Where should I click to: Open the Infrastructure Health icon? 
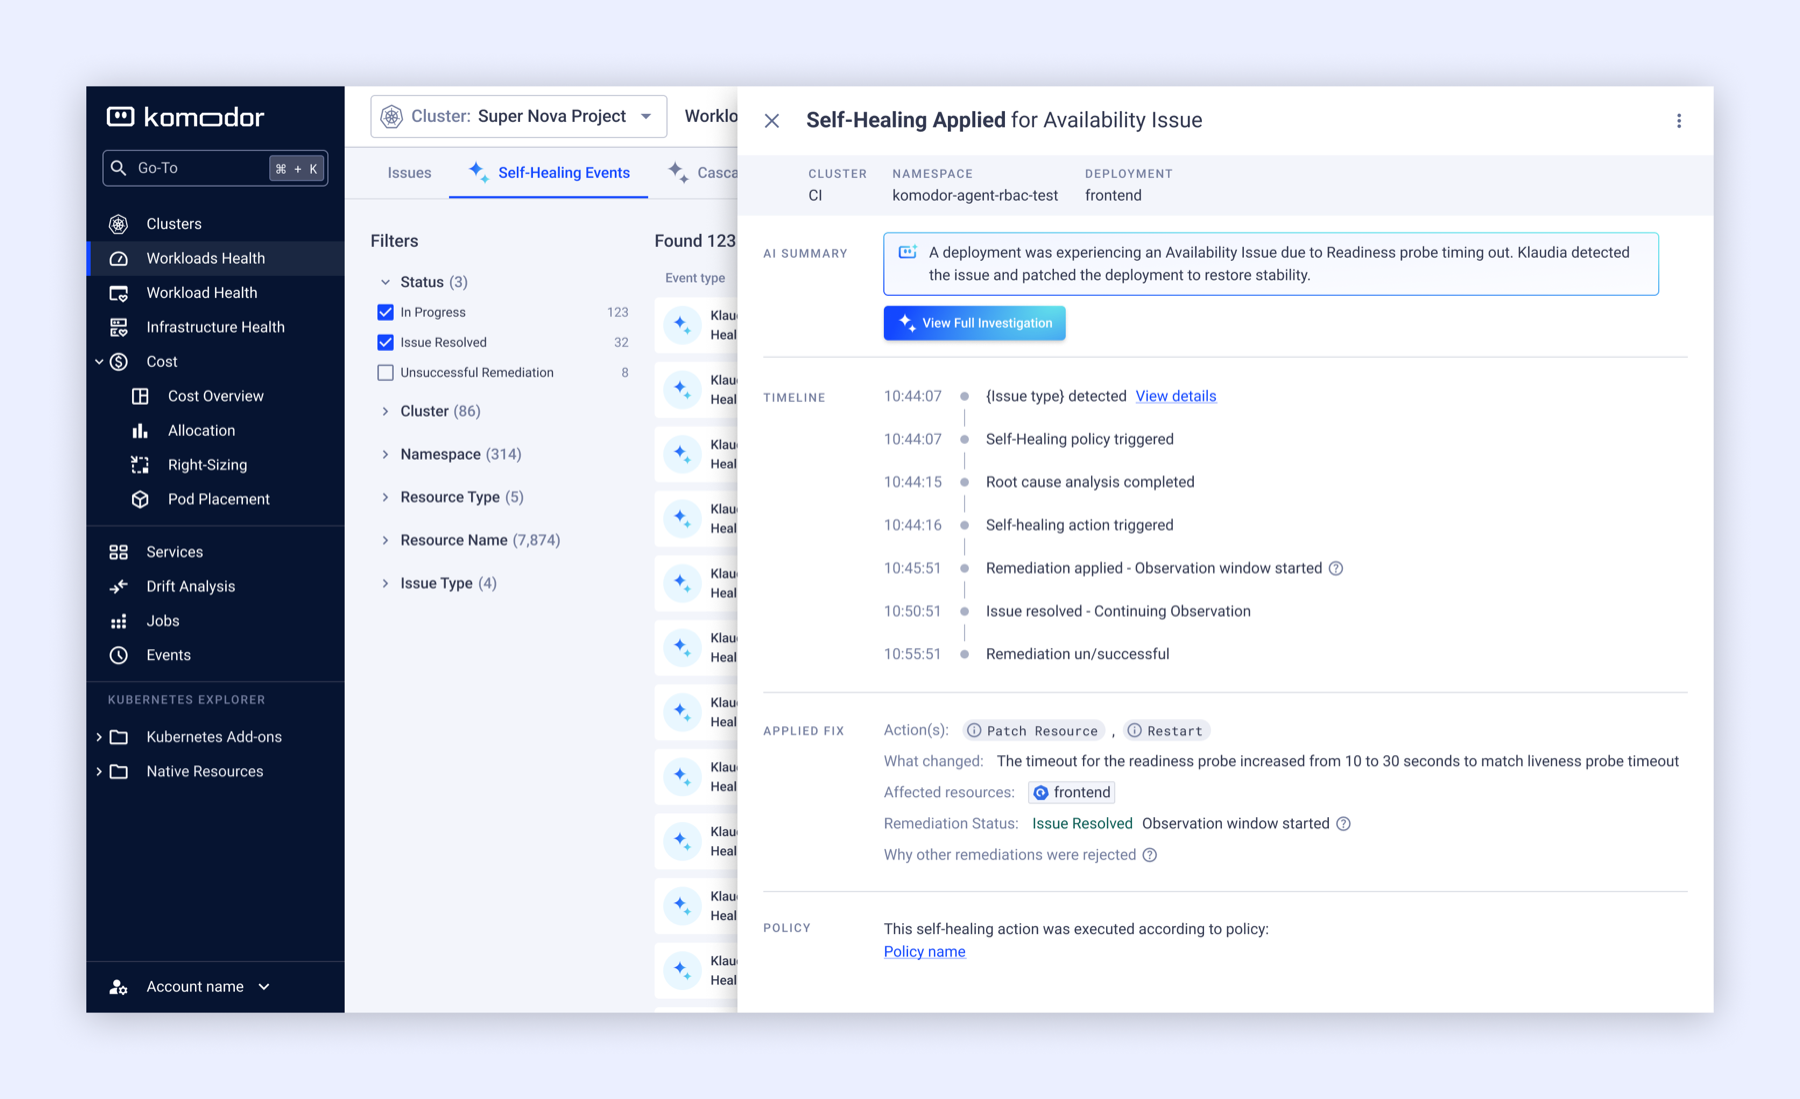pyautogui.click(x=119, y=327)
